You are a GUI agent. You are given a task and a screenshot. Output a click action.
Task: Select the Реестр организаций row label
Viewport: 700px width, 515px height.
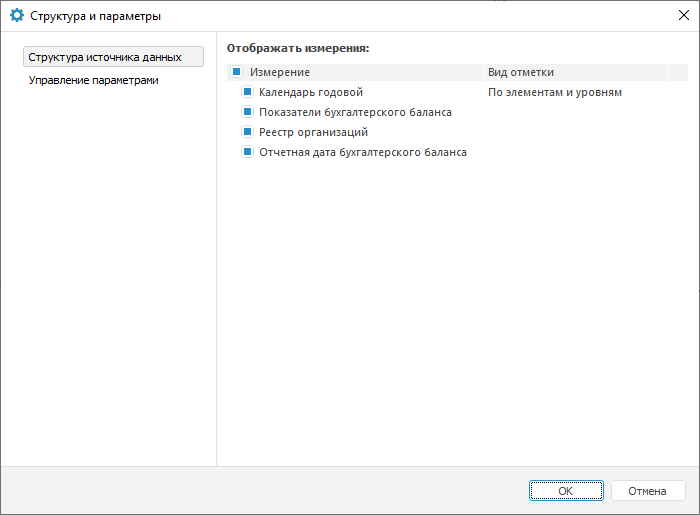tap(314, 132)
